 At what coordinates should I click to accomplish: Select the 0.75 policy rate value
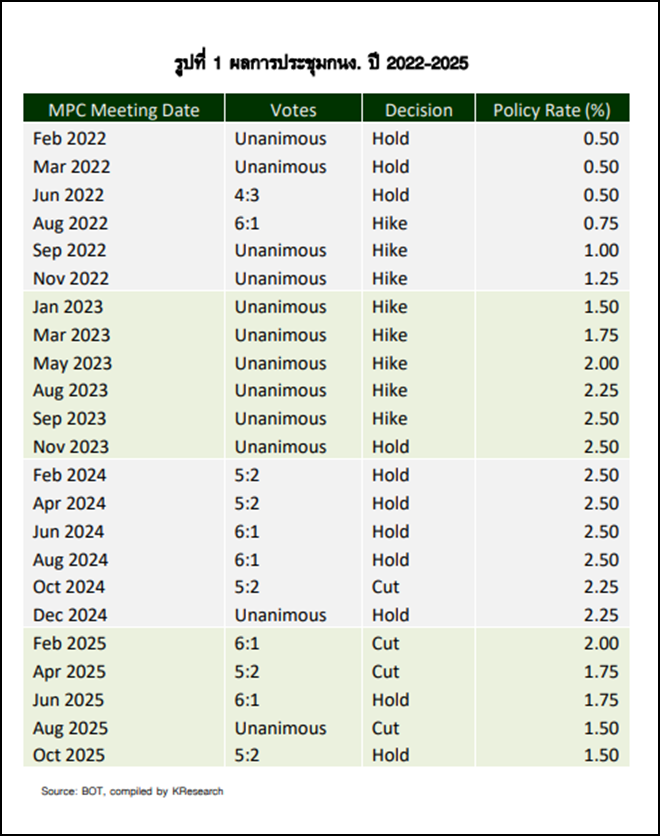tap(601, 223)
